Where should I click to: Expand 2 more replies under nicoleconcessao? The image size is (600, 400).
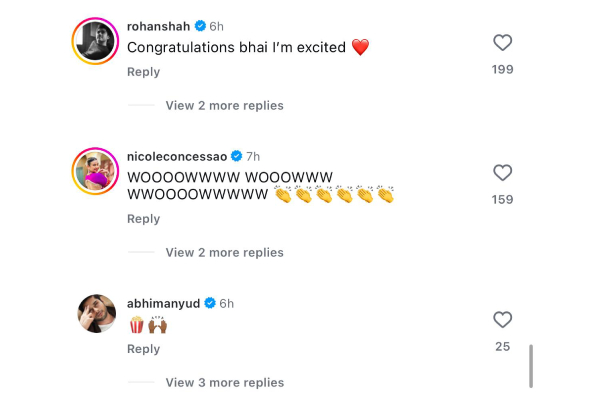(x=224, y=253)
